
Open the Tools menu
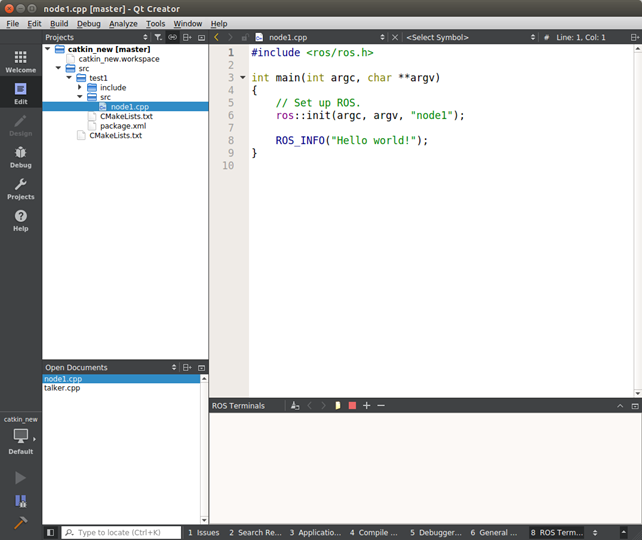coord(156,23)
